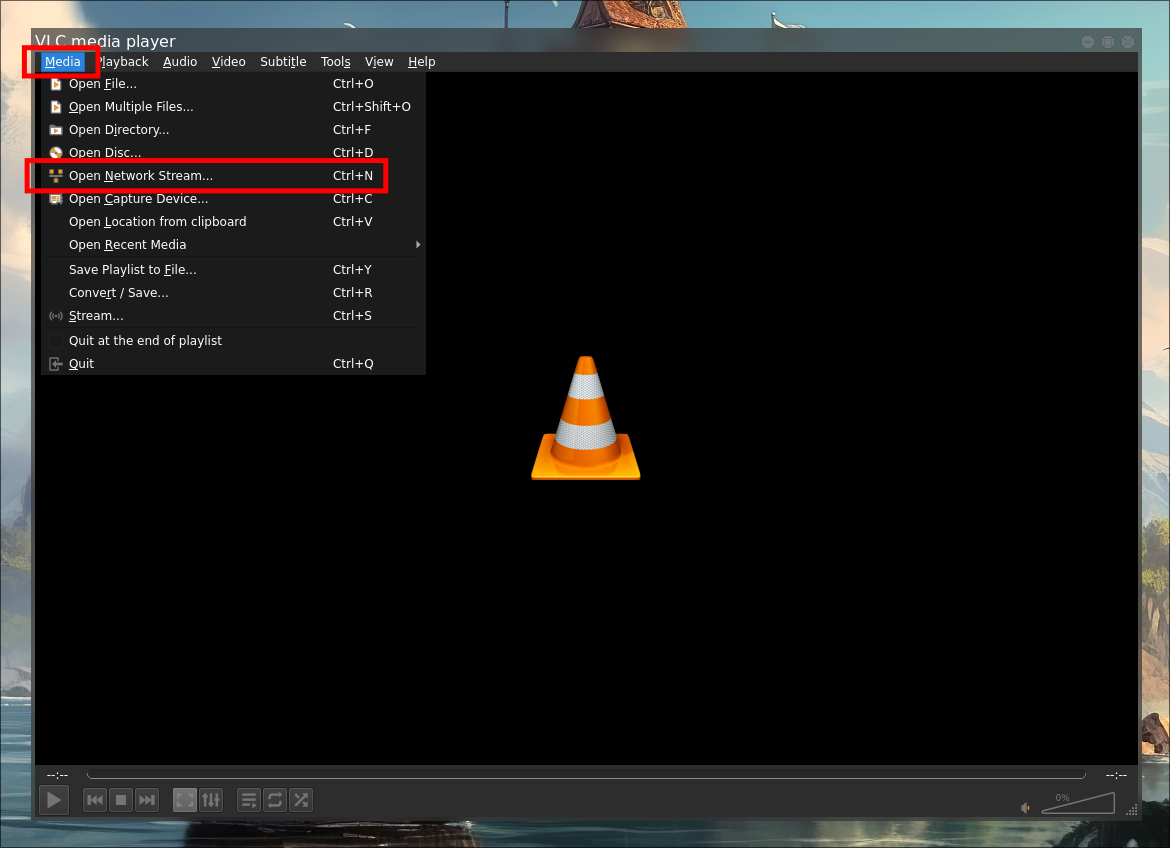Select Open Capture Device... entry
The height and width of the screenshot is (848, 1170).
pos(234,199)
